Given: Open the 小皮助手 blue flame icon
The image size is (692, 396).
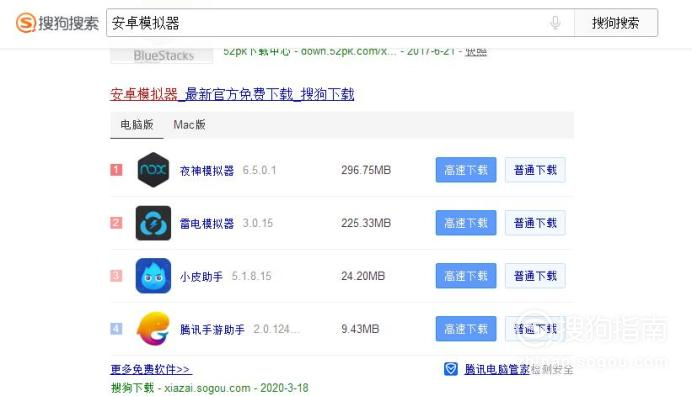Looking at the screenshot, I should pos(153,276).
